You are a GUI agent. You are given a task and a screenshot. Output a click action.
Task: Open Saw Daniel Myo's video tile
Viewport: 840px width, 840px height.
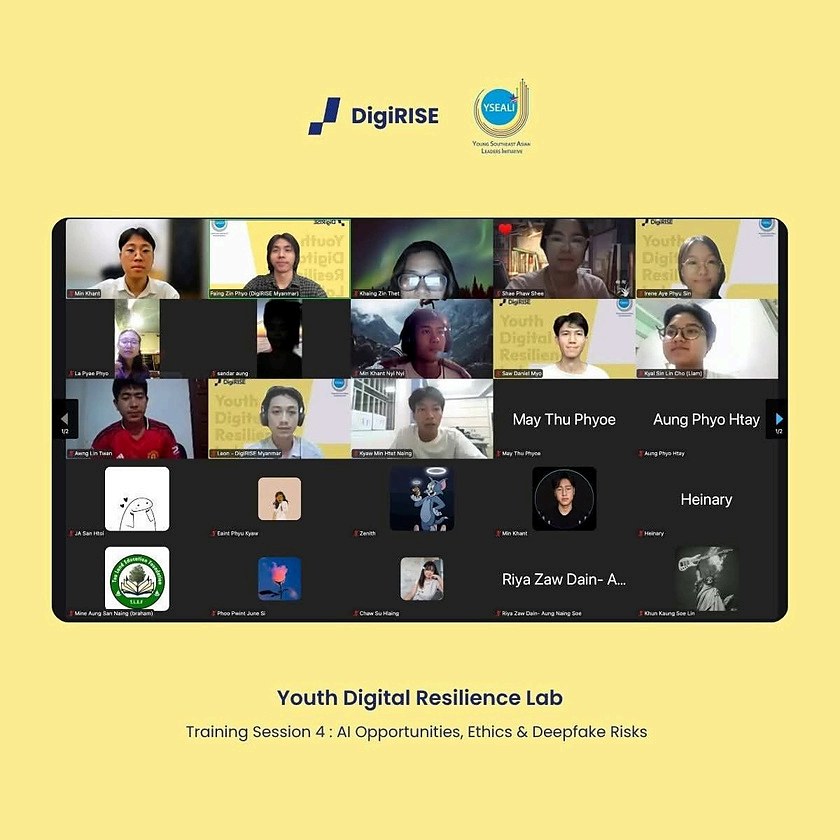click(x=564, y=339)
